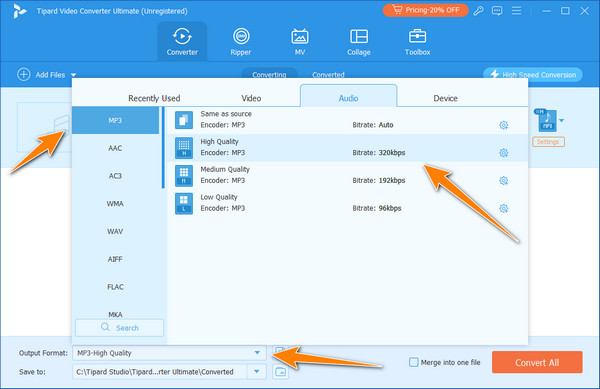Select AC3 in format list

tap(115, 176)
